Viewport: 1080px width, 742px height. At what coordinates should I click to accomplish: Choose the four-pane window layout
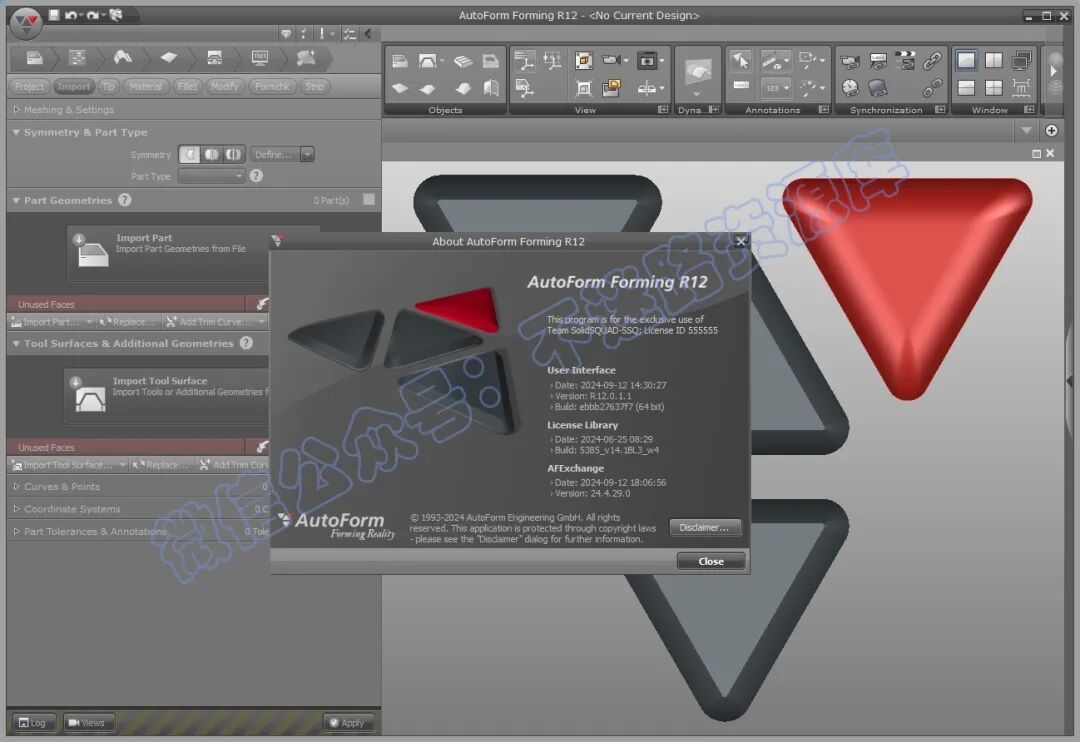coord(993,87)
